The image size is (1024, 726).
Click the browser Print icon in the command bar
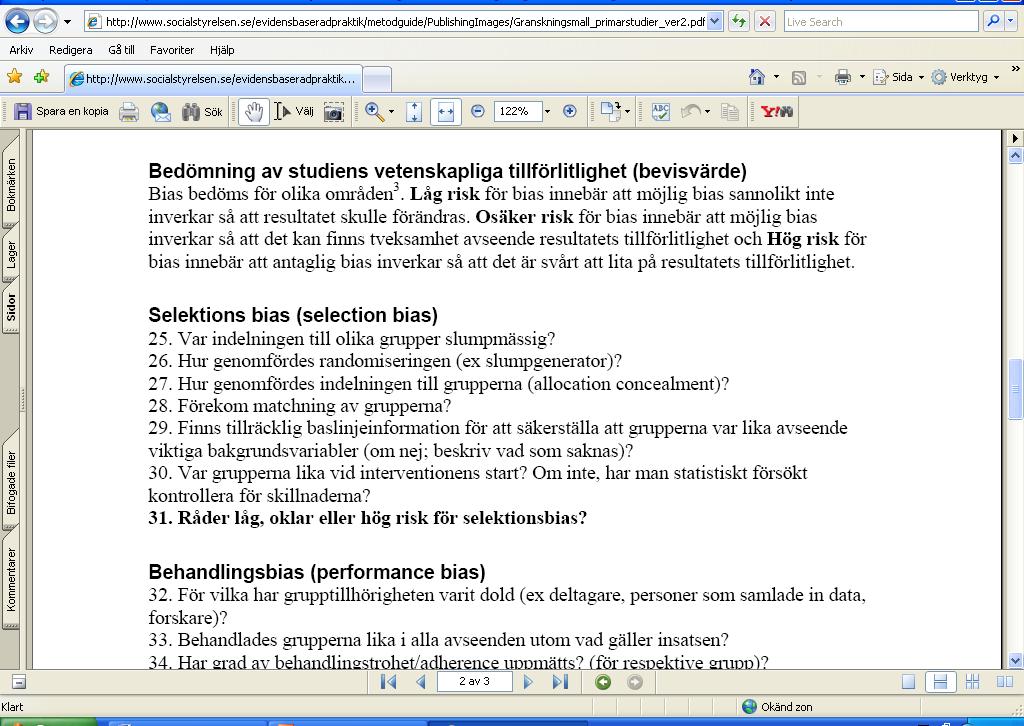(843, 77)
